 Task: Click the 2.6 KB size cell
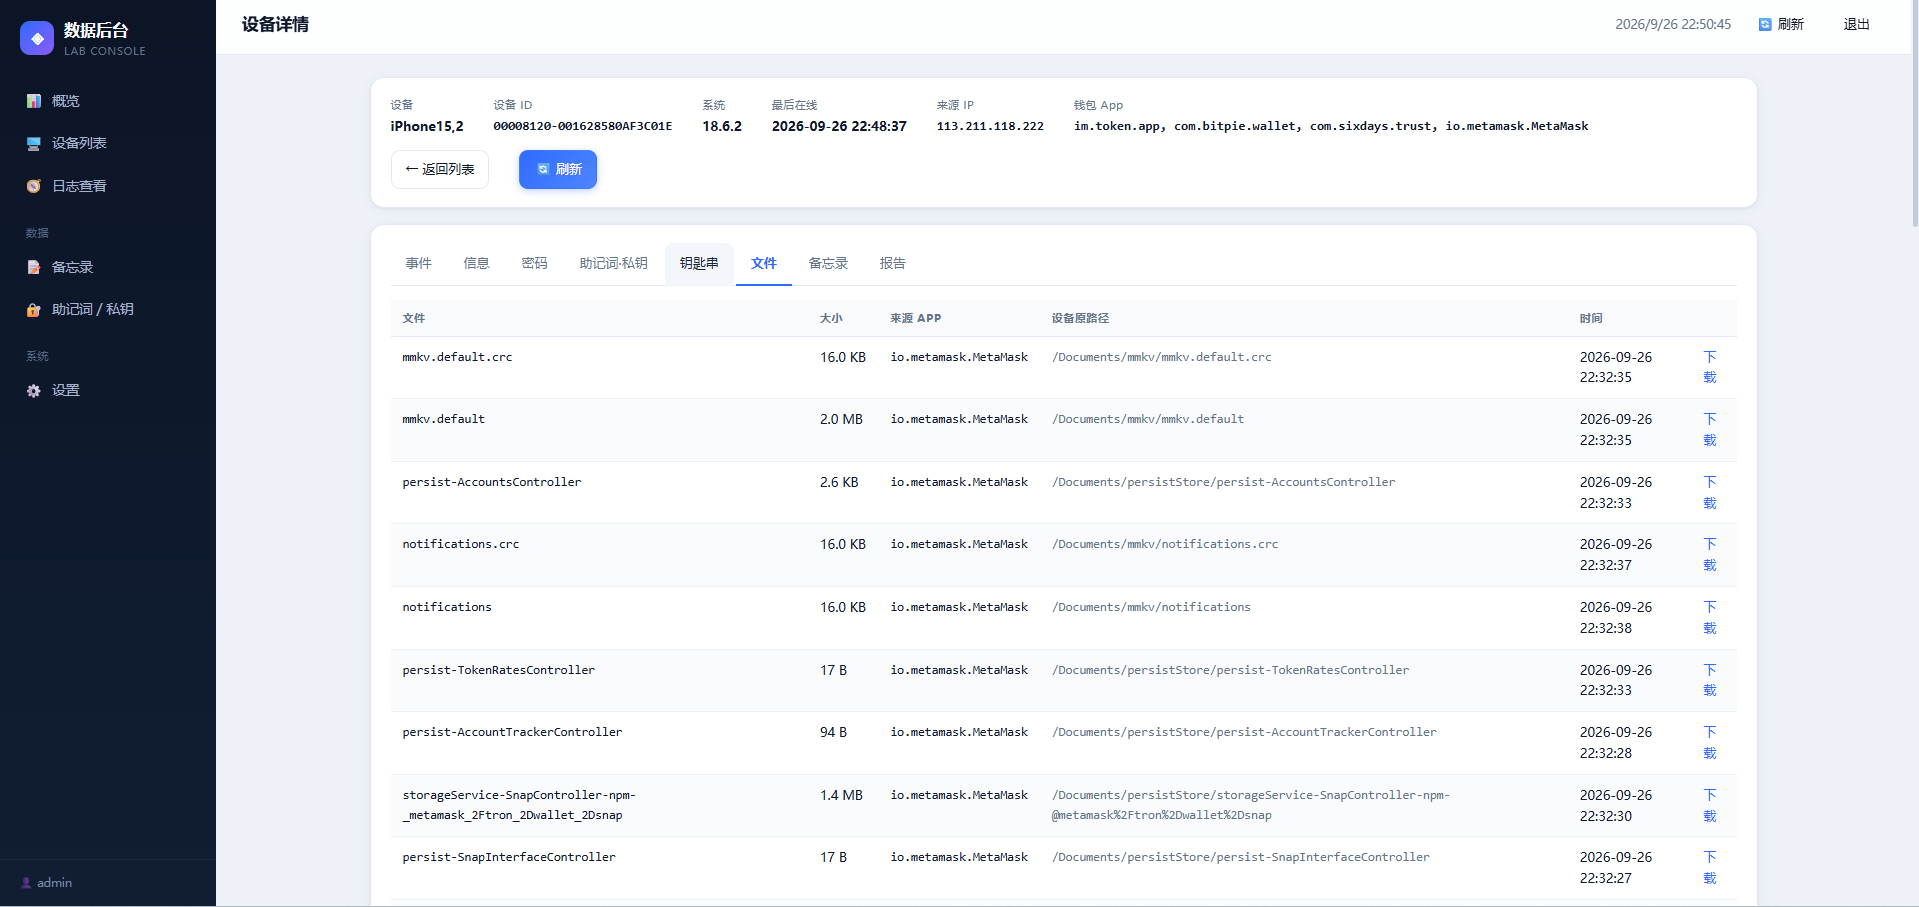tap(839, 482)
